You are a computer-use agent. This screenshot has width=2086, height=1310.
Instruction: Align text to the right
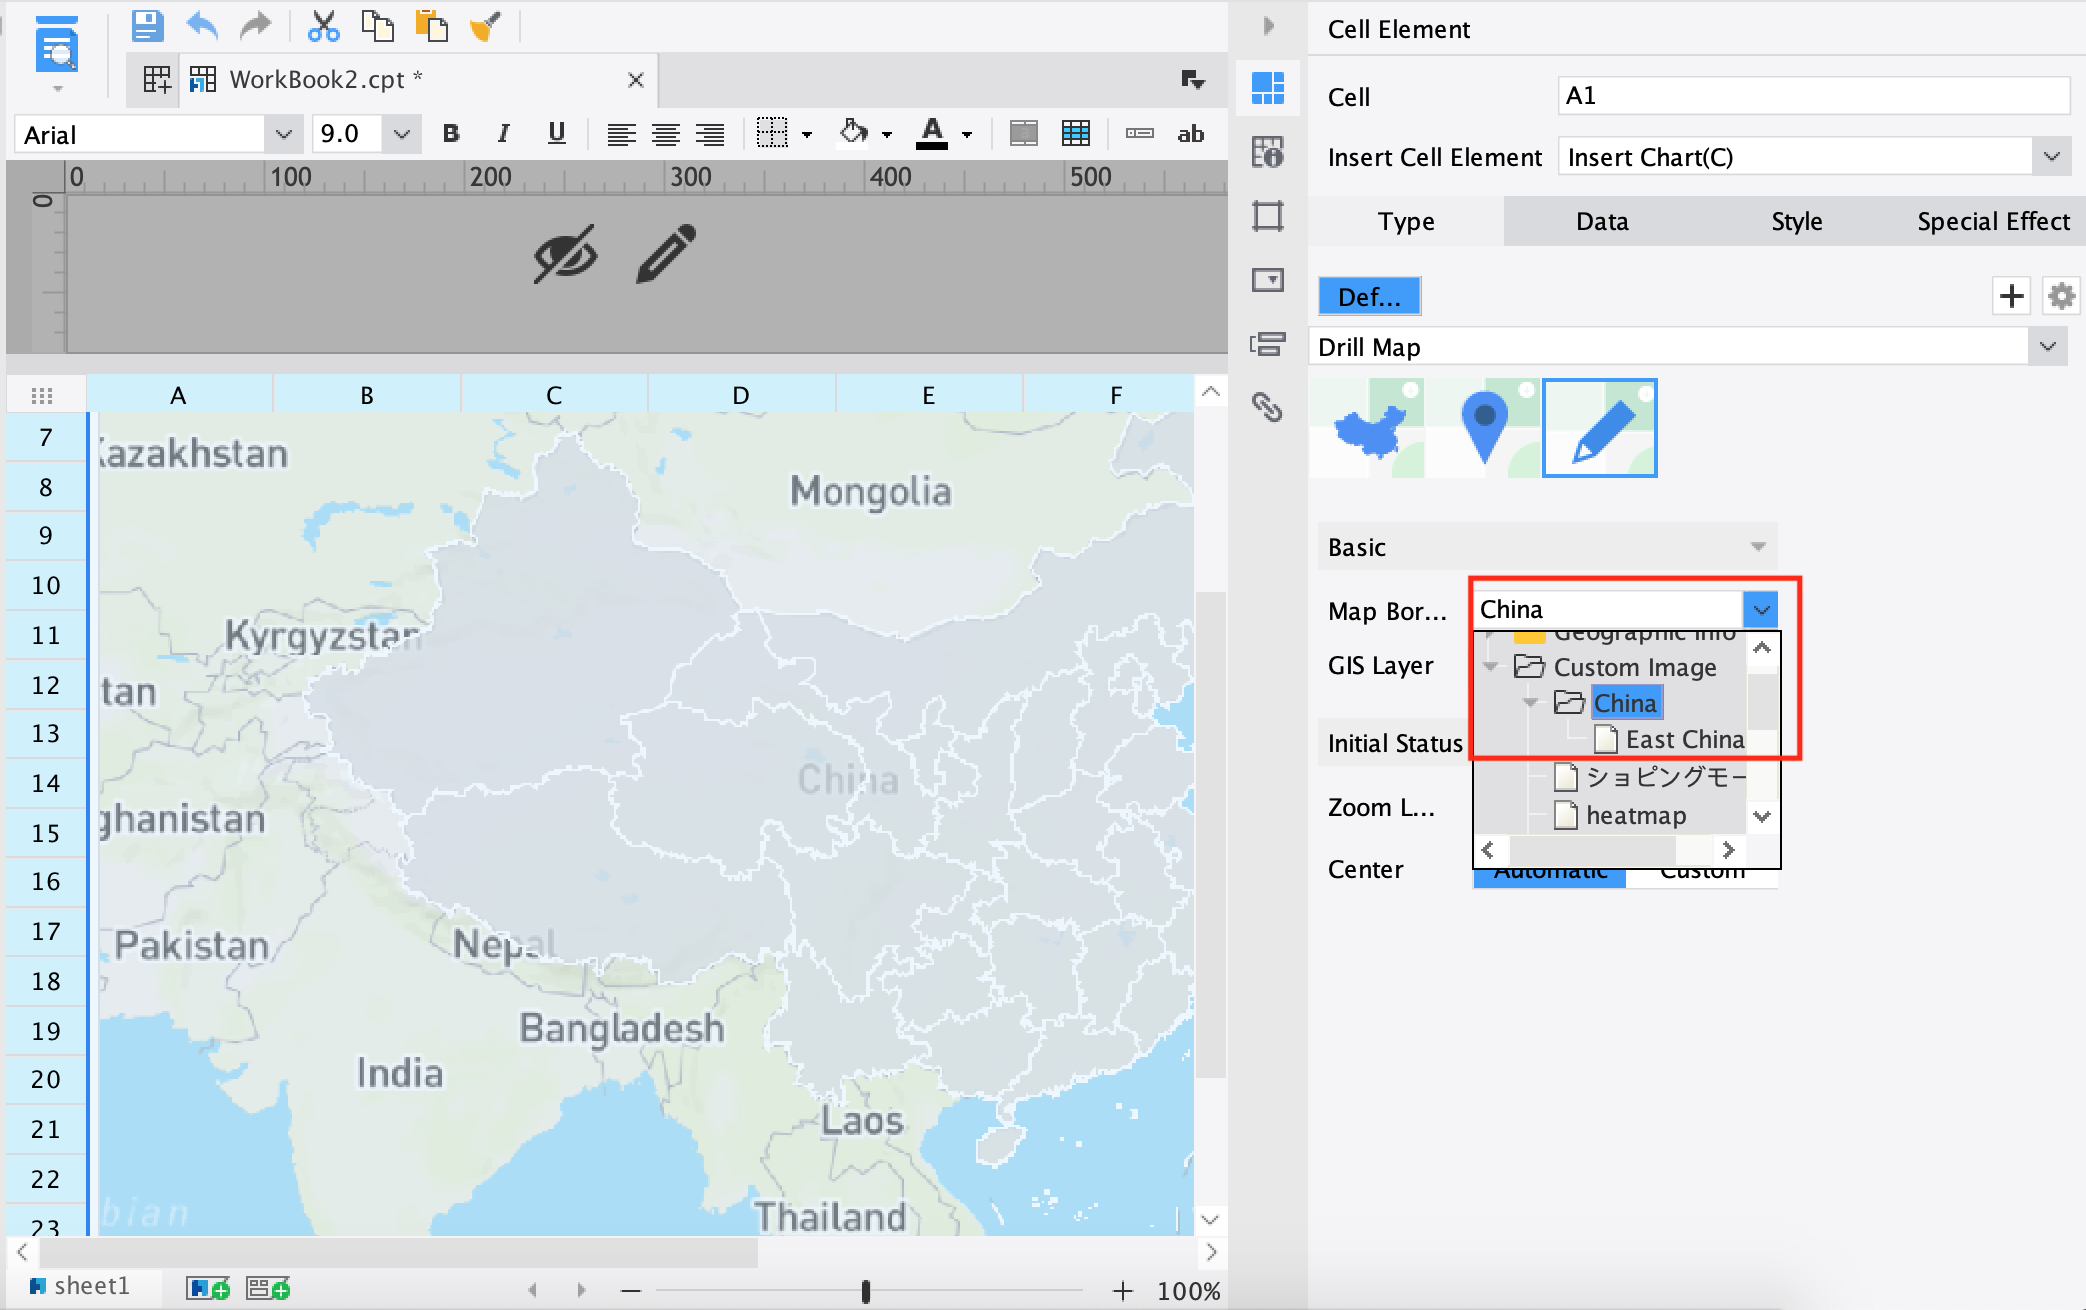tap(709, 133)
